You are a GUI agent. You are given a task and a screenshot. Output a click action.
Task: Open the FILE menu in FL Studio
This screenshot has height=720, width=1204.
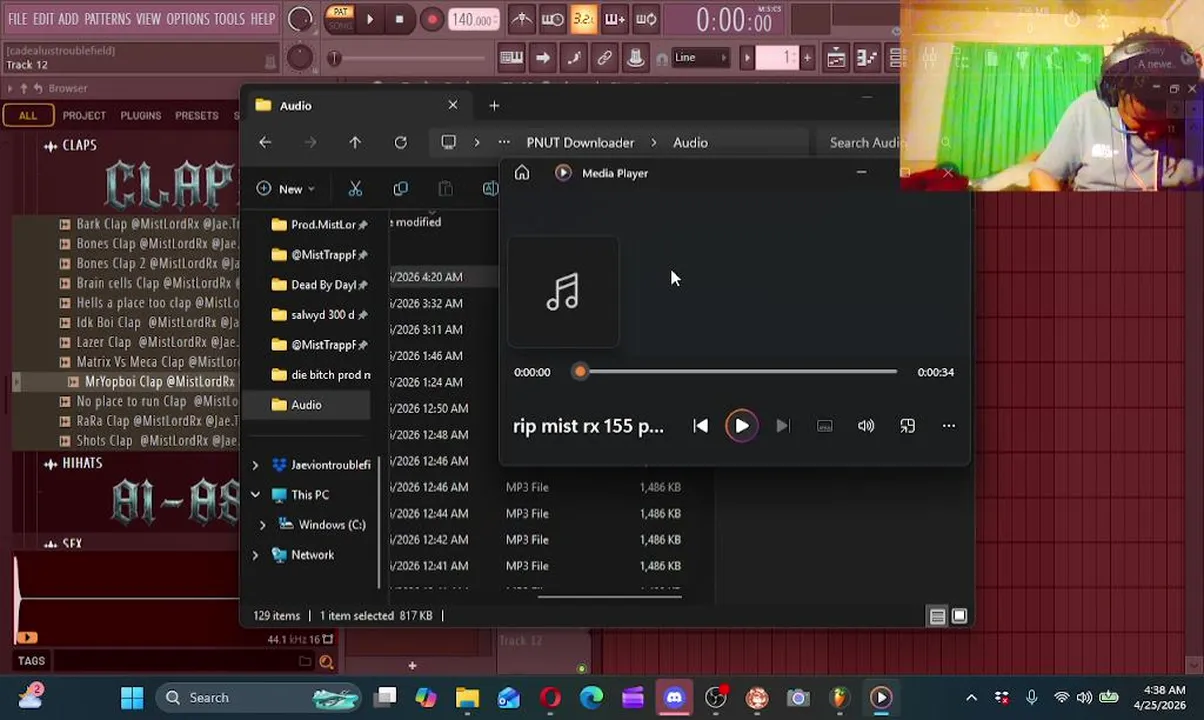pyautogui.click(x=18, y=19)
